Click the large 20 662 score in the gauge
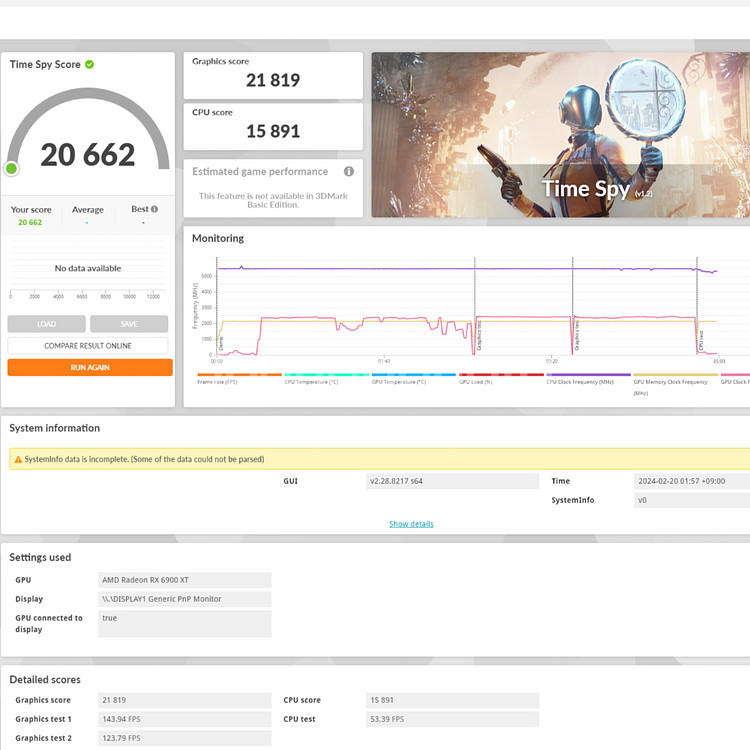Screen dimensions: 750x750 (x=88, y=154)
